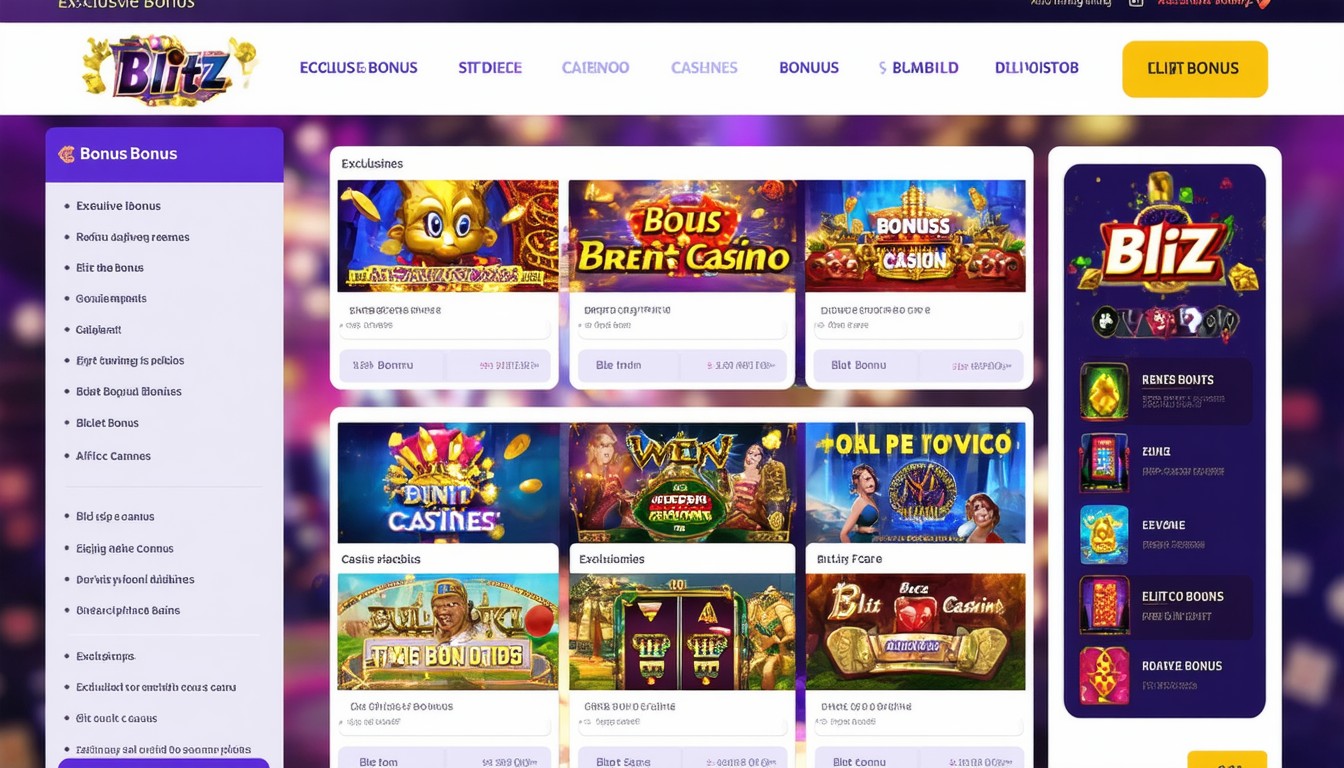This screenshot has height=768, width=1344.
Task: Open the Bous Brent Casino thumbnail
Action: tap(683, 236)
